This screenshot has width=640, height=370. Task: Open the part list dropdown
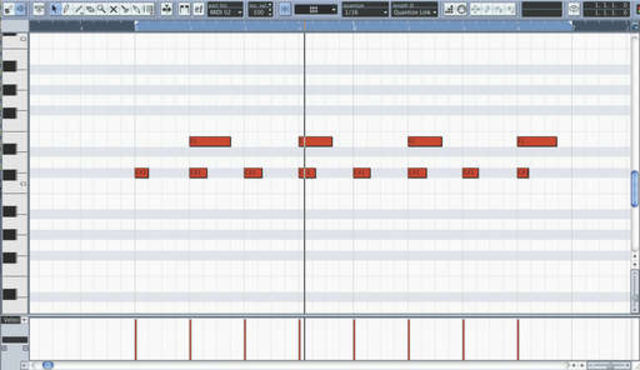pyautogui.click(x=225, y=9)
